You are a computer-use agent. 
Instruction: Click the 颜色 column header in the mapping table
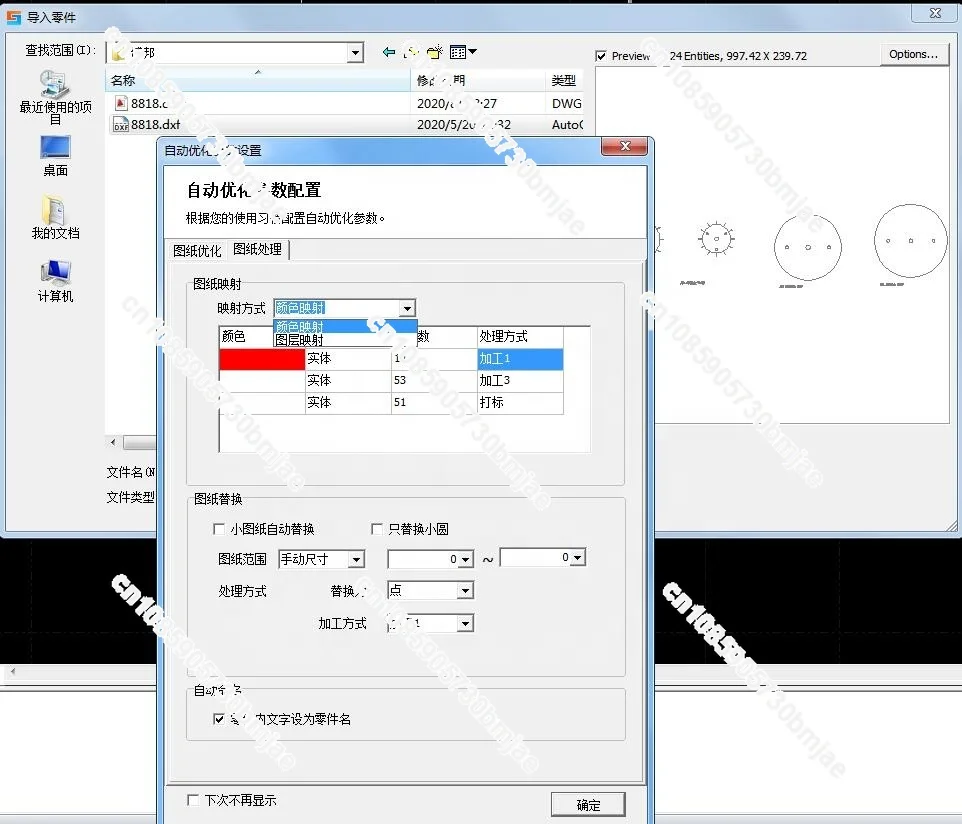(x=246, y=336)
